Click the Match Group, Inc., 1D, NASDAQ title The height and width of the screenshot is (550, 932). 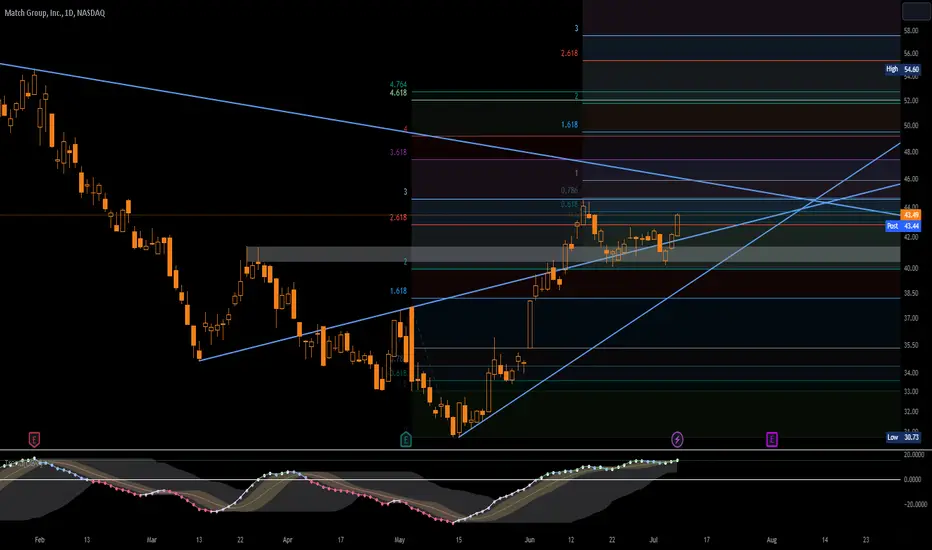pyautogui.click(x=55, y=13)
